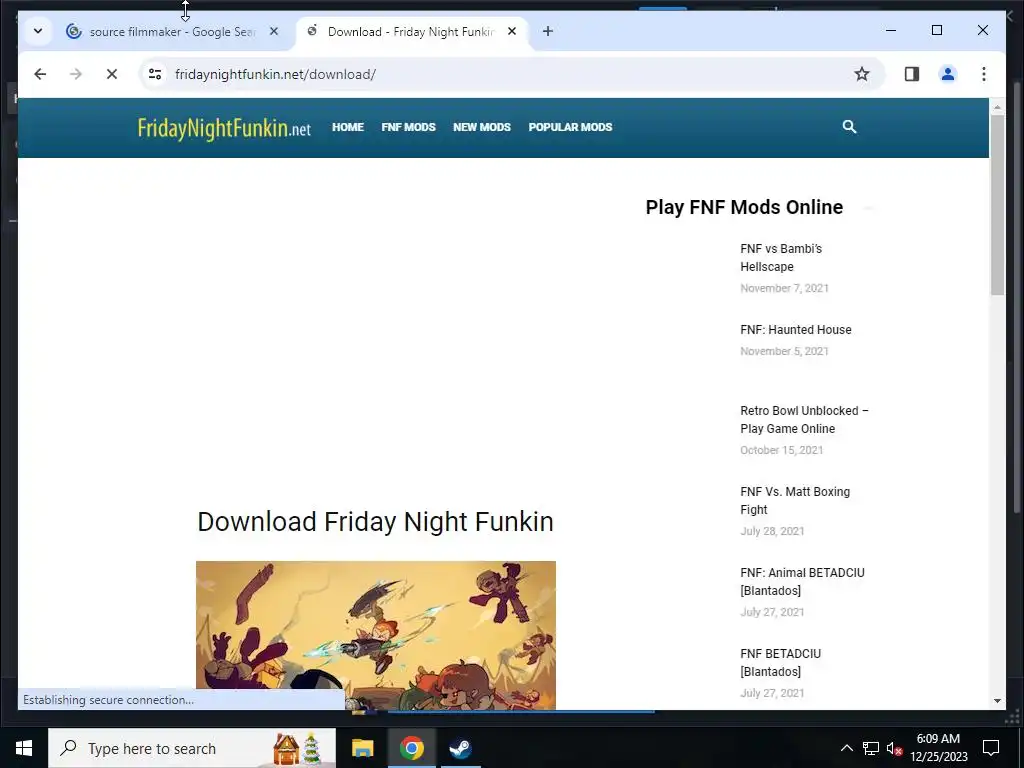This screenshot has height=768, width=1024.
Task: Open FNF vs Bambi's Hellscape link
Action: [781, 257]
